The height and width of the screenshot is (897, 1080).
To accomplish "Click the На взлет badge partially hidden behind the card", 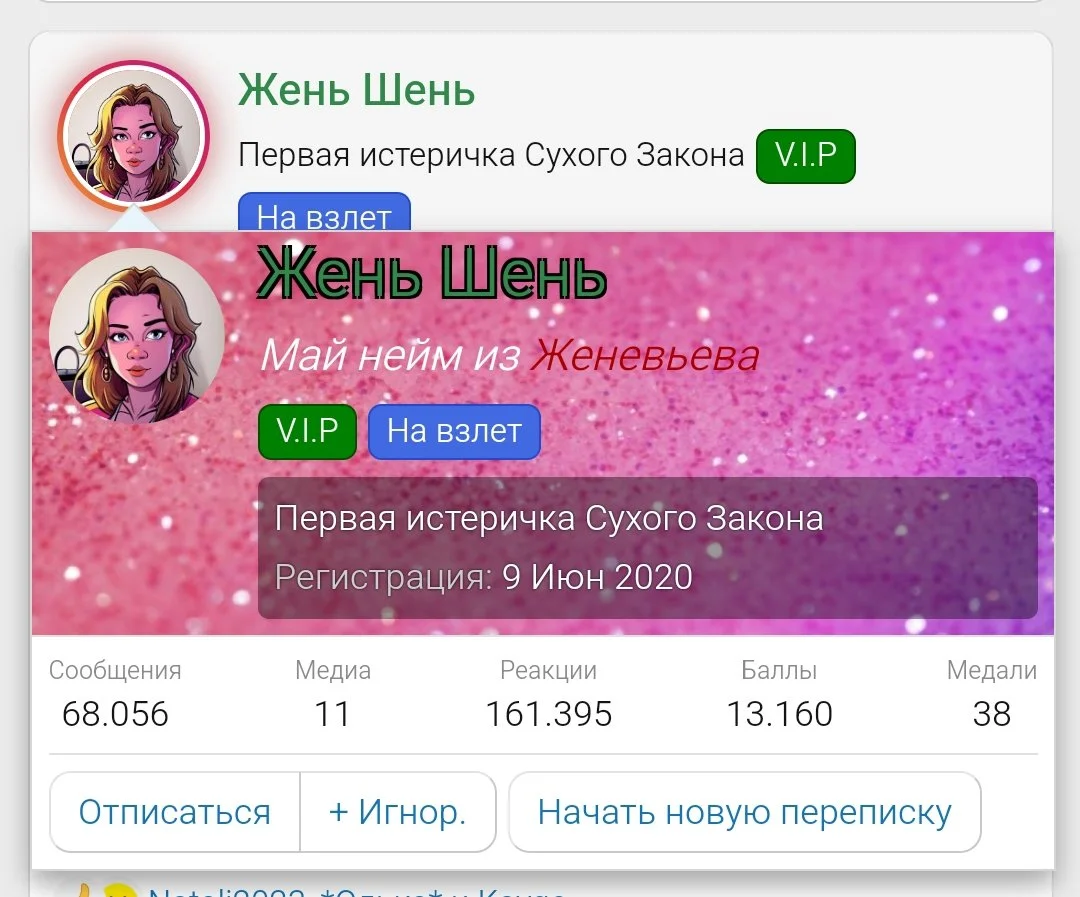I will click(324, 212).
